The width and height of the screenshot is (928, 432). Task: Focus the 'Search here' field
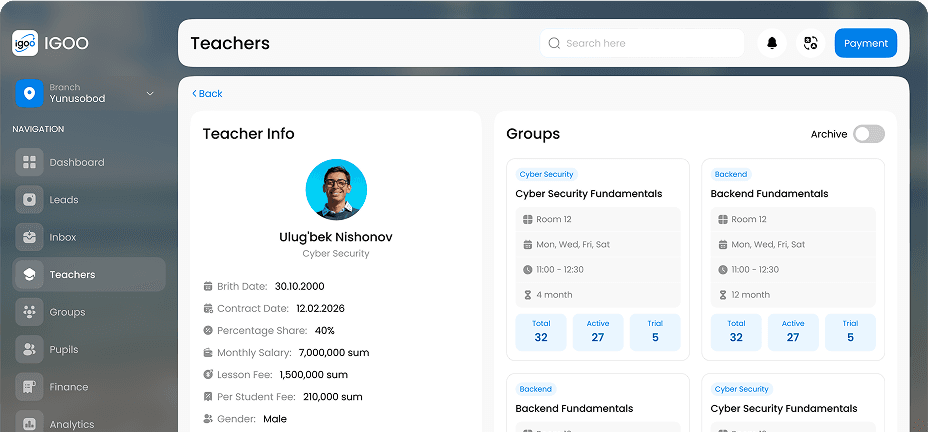[x=642, y=43]
